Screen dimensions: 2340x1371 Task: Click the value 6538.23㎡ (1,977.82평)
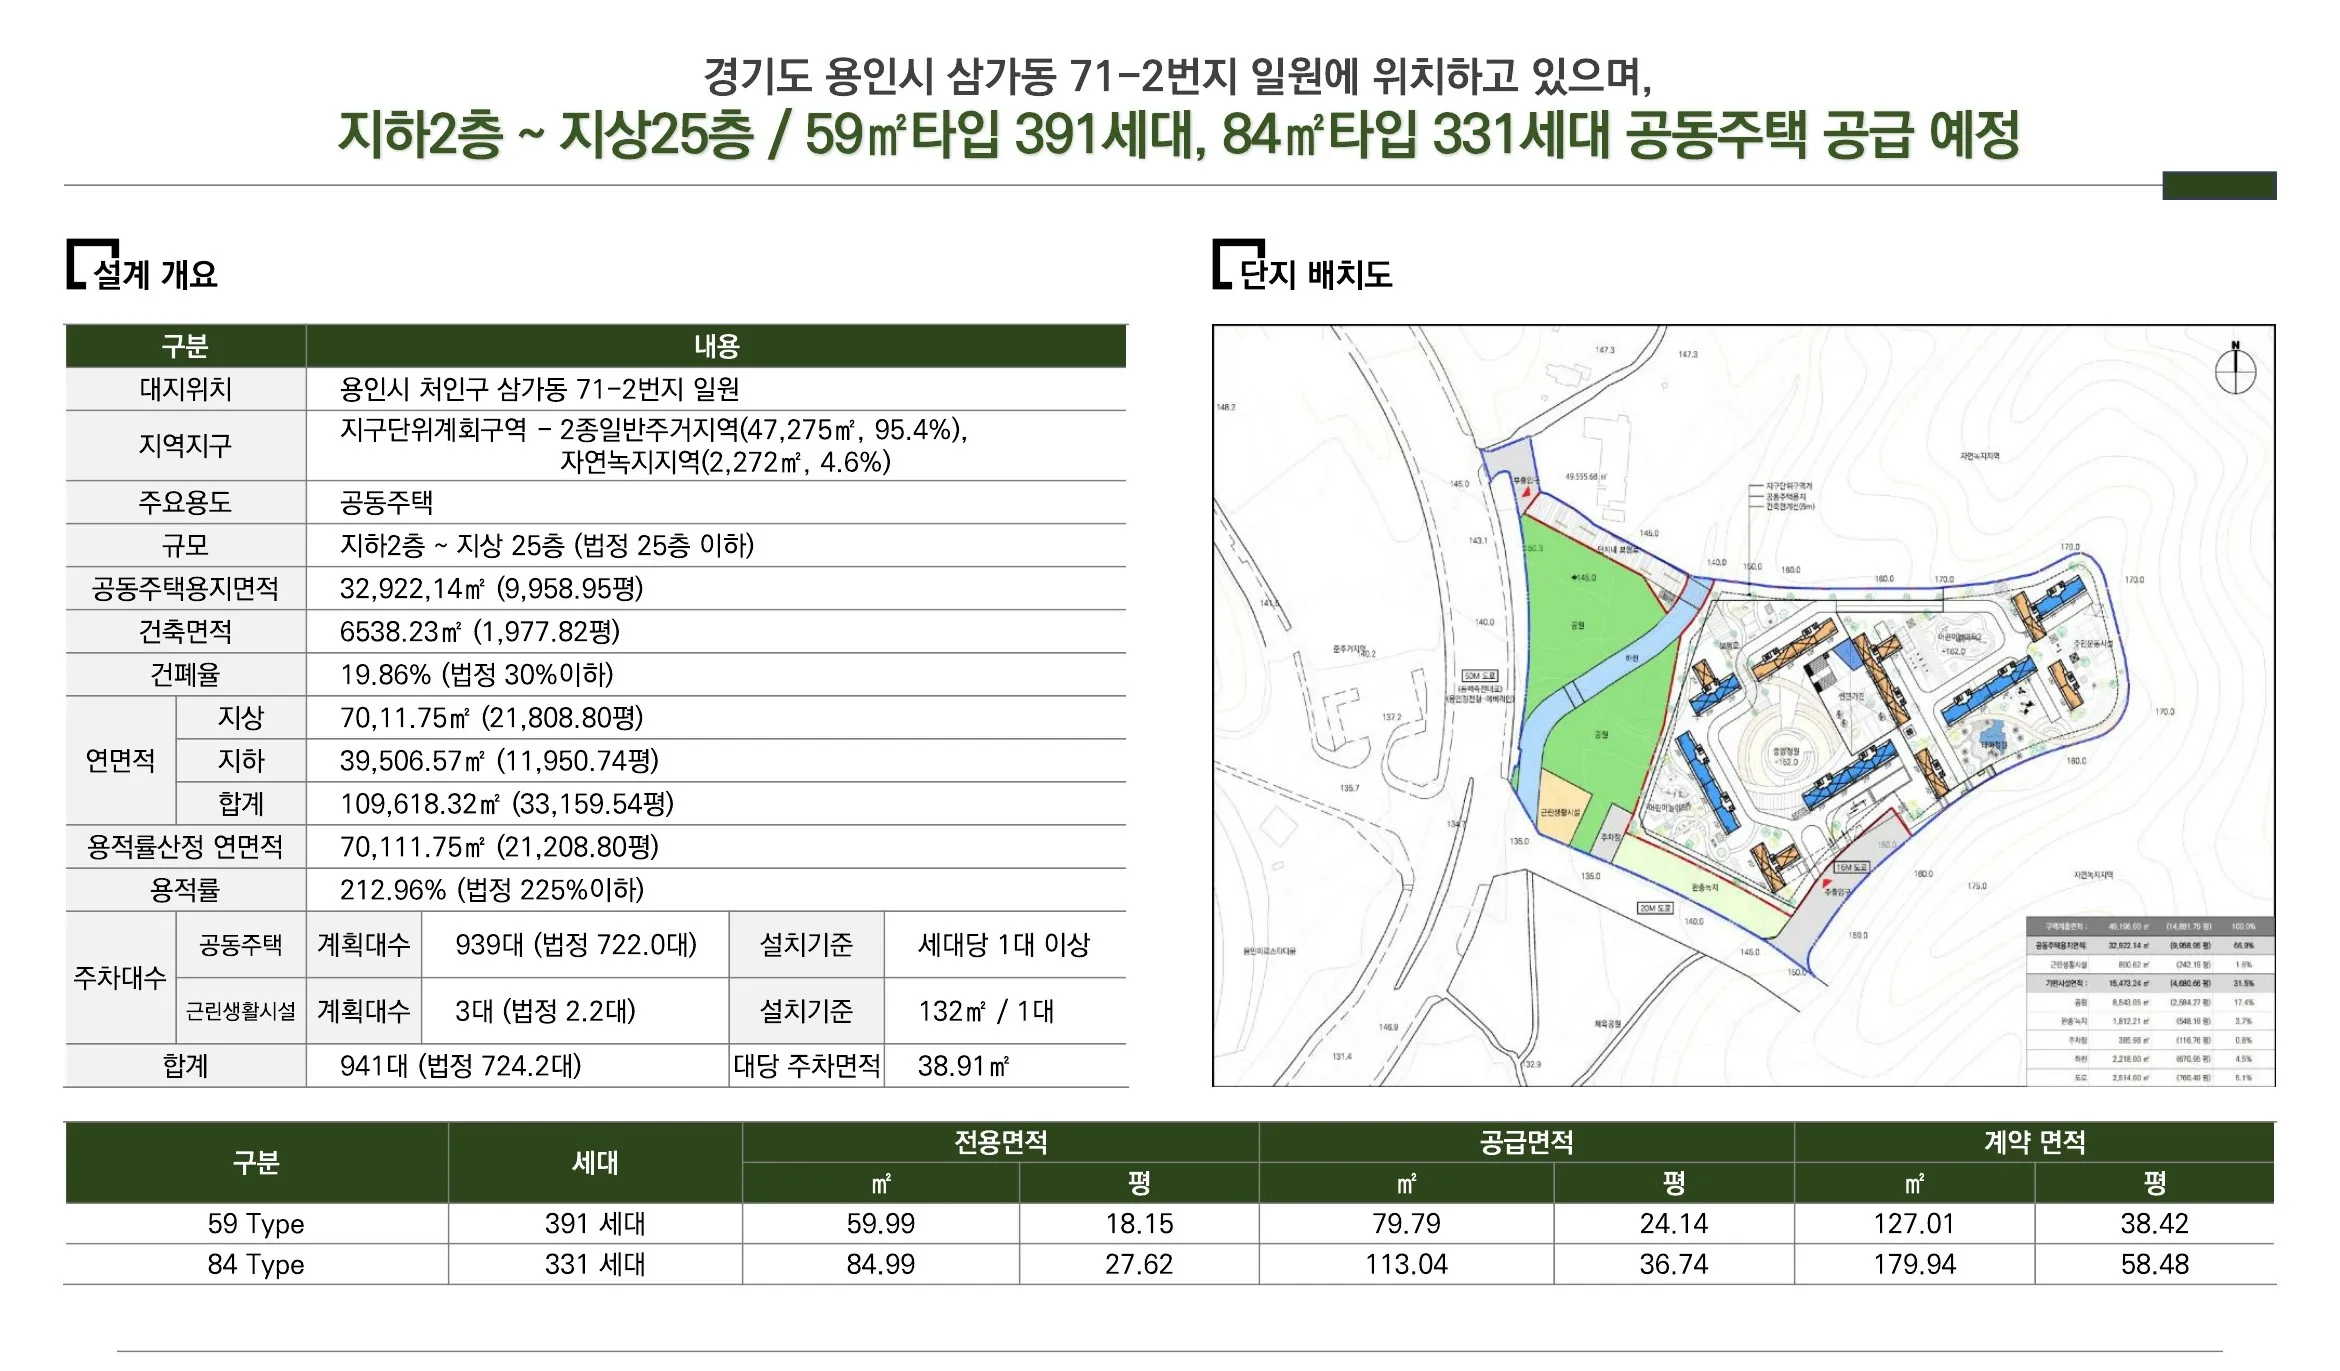click(480, 631)
